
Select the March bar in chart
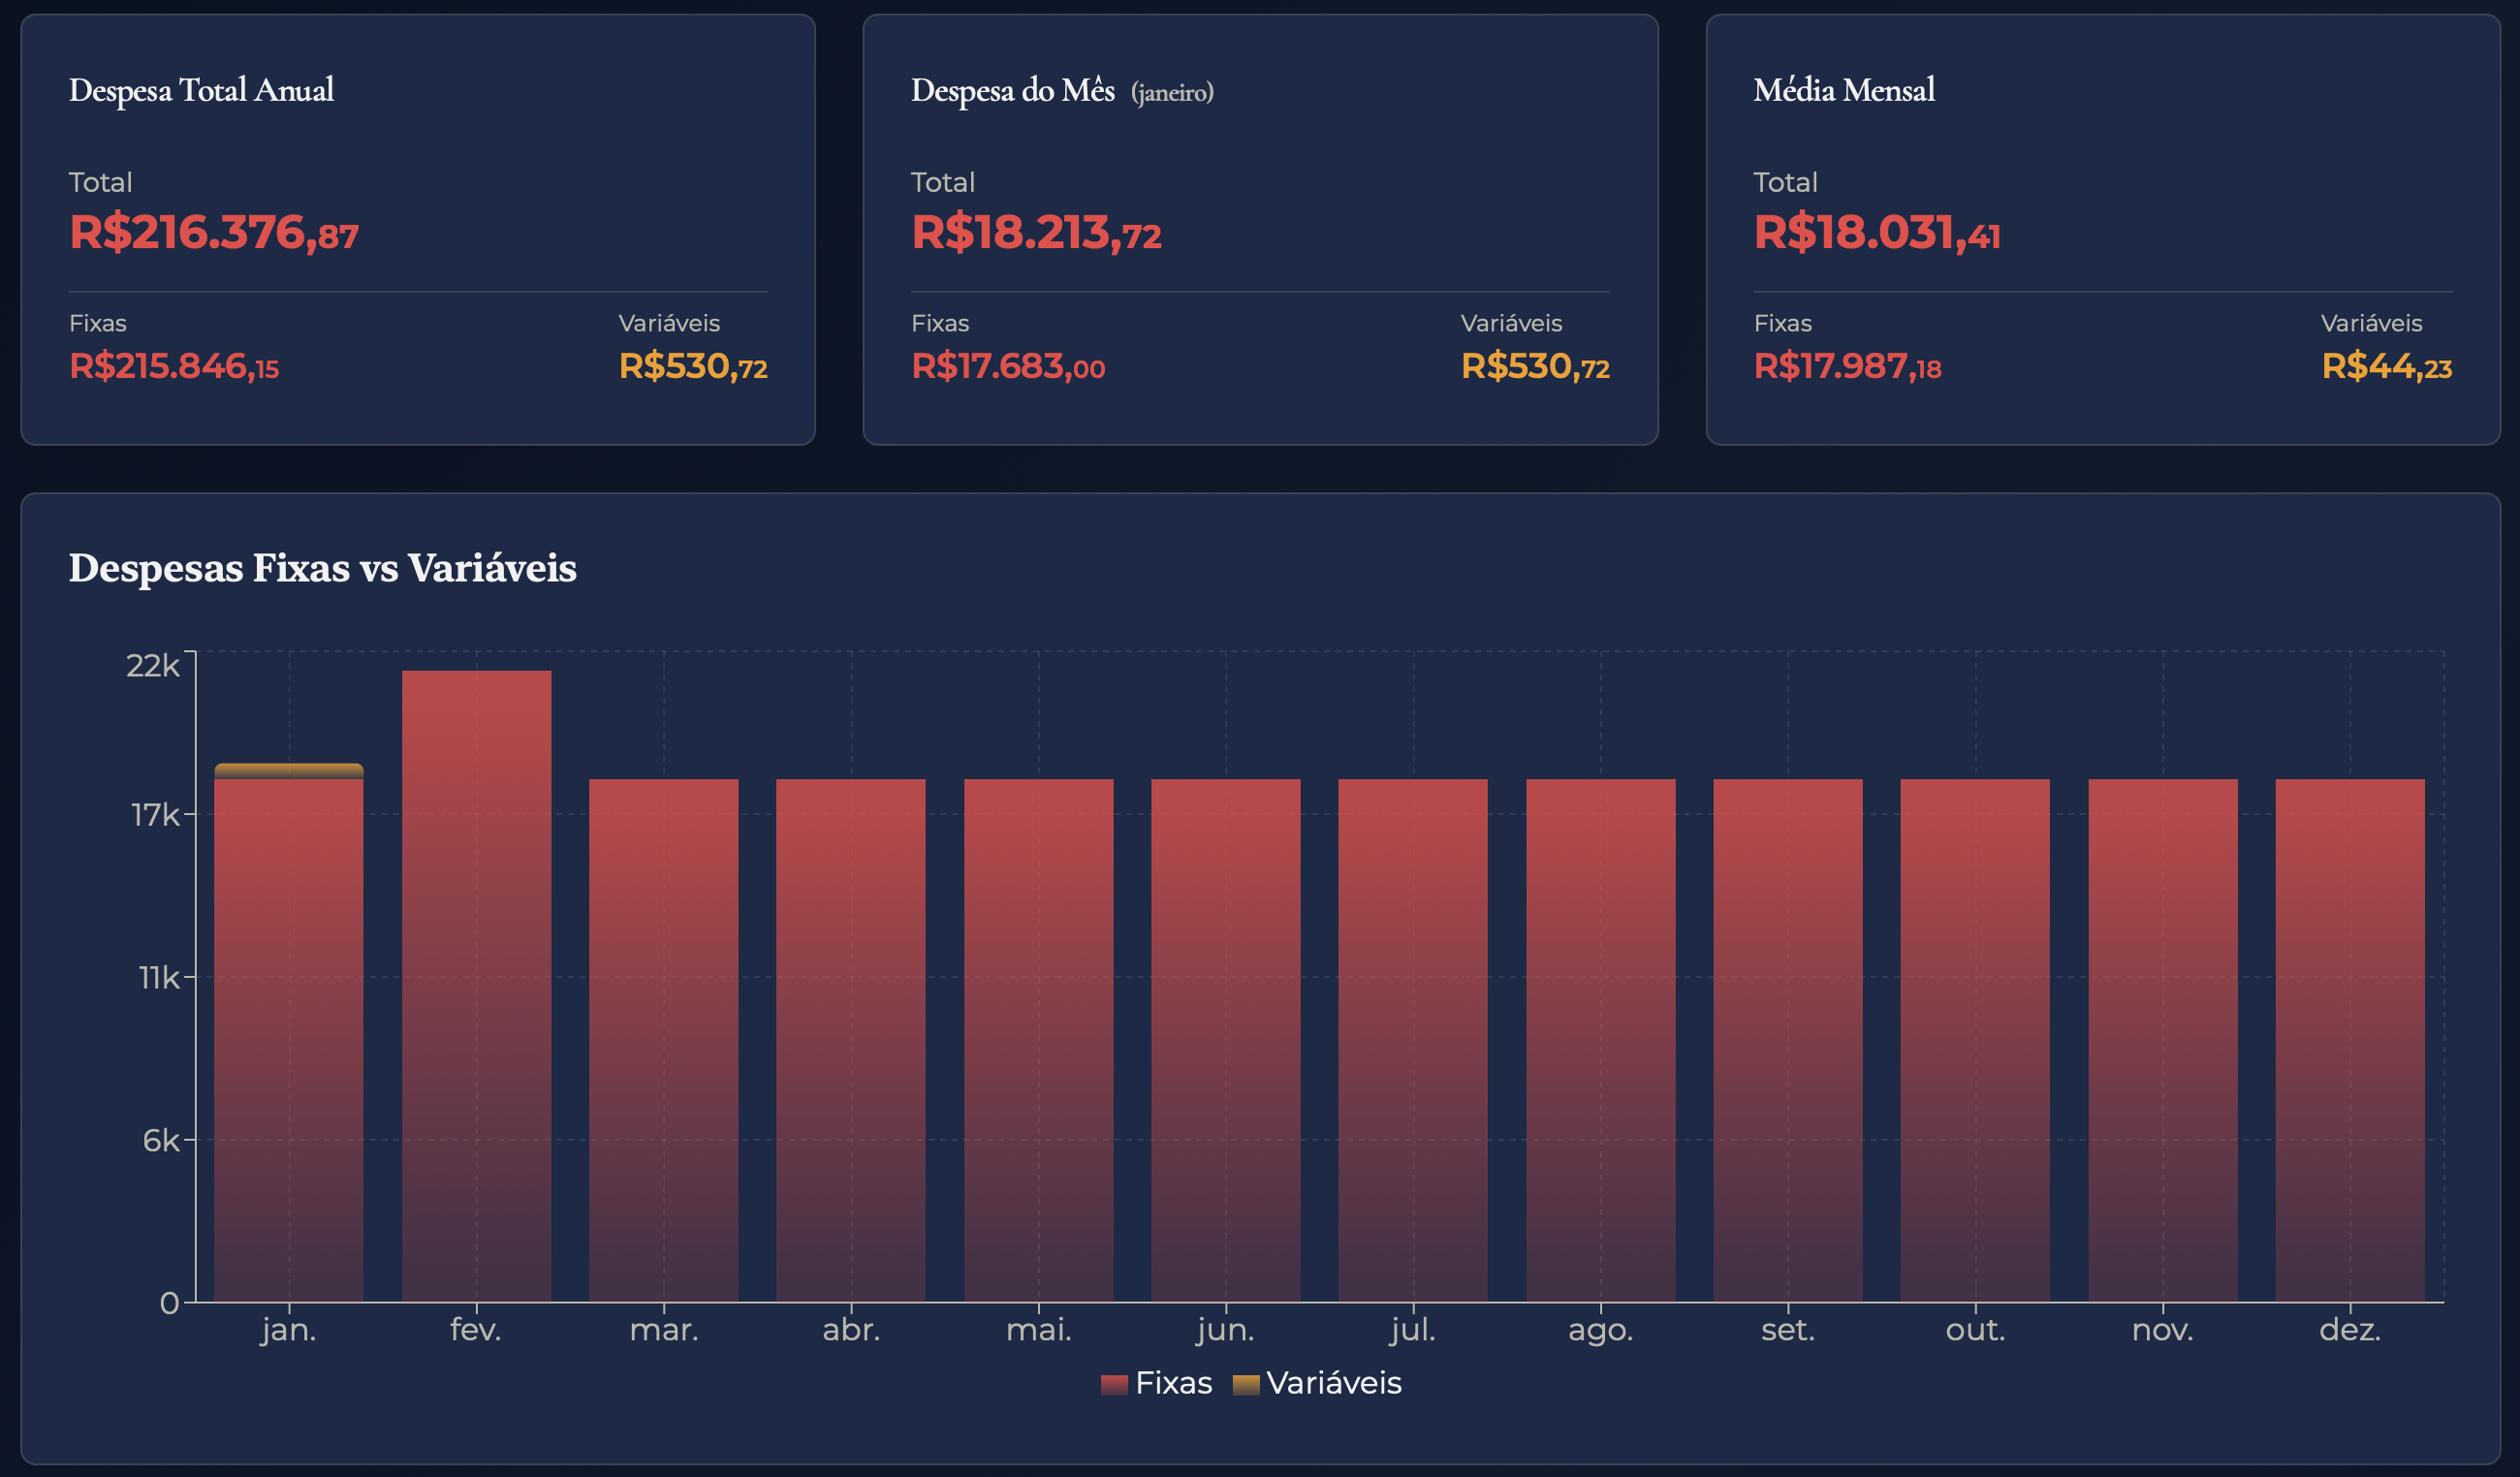(663, 1040)
